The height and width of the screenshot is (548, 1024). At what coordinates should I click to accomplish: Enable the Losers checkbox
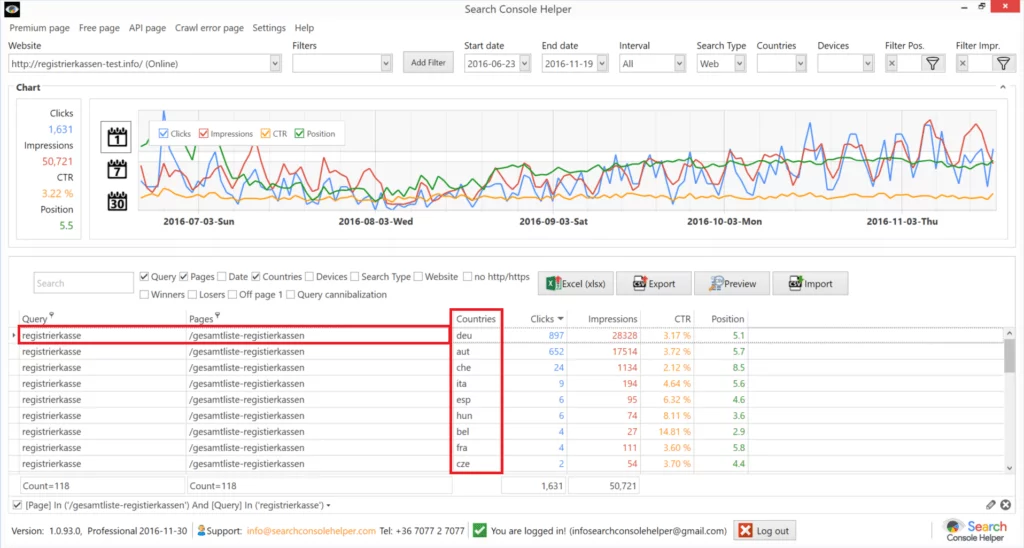pyautogui.click(x=192, y=295)
